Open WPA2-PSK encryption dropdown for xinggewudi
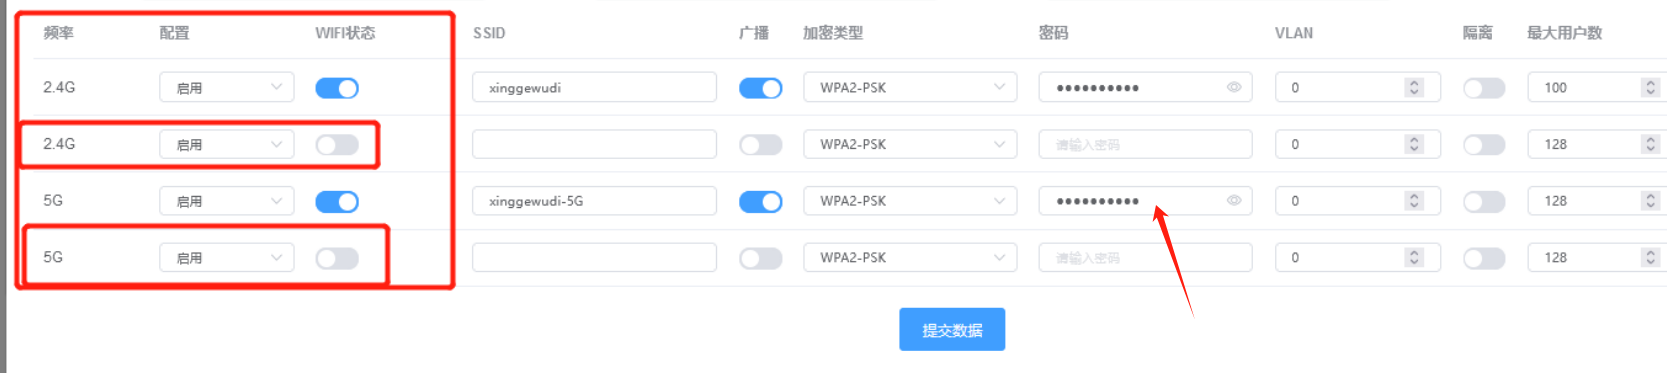 tap(910, 87)
